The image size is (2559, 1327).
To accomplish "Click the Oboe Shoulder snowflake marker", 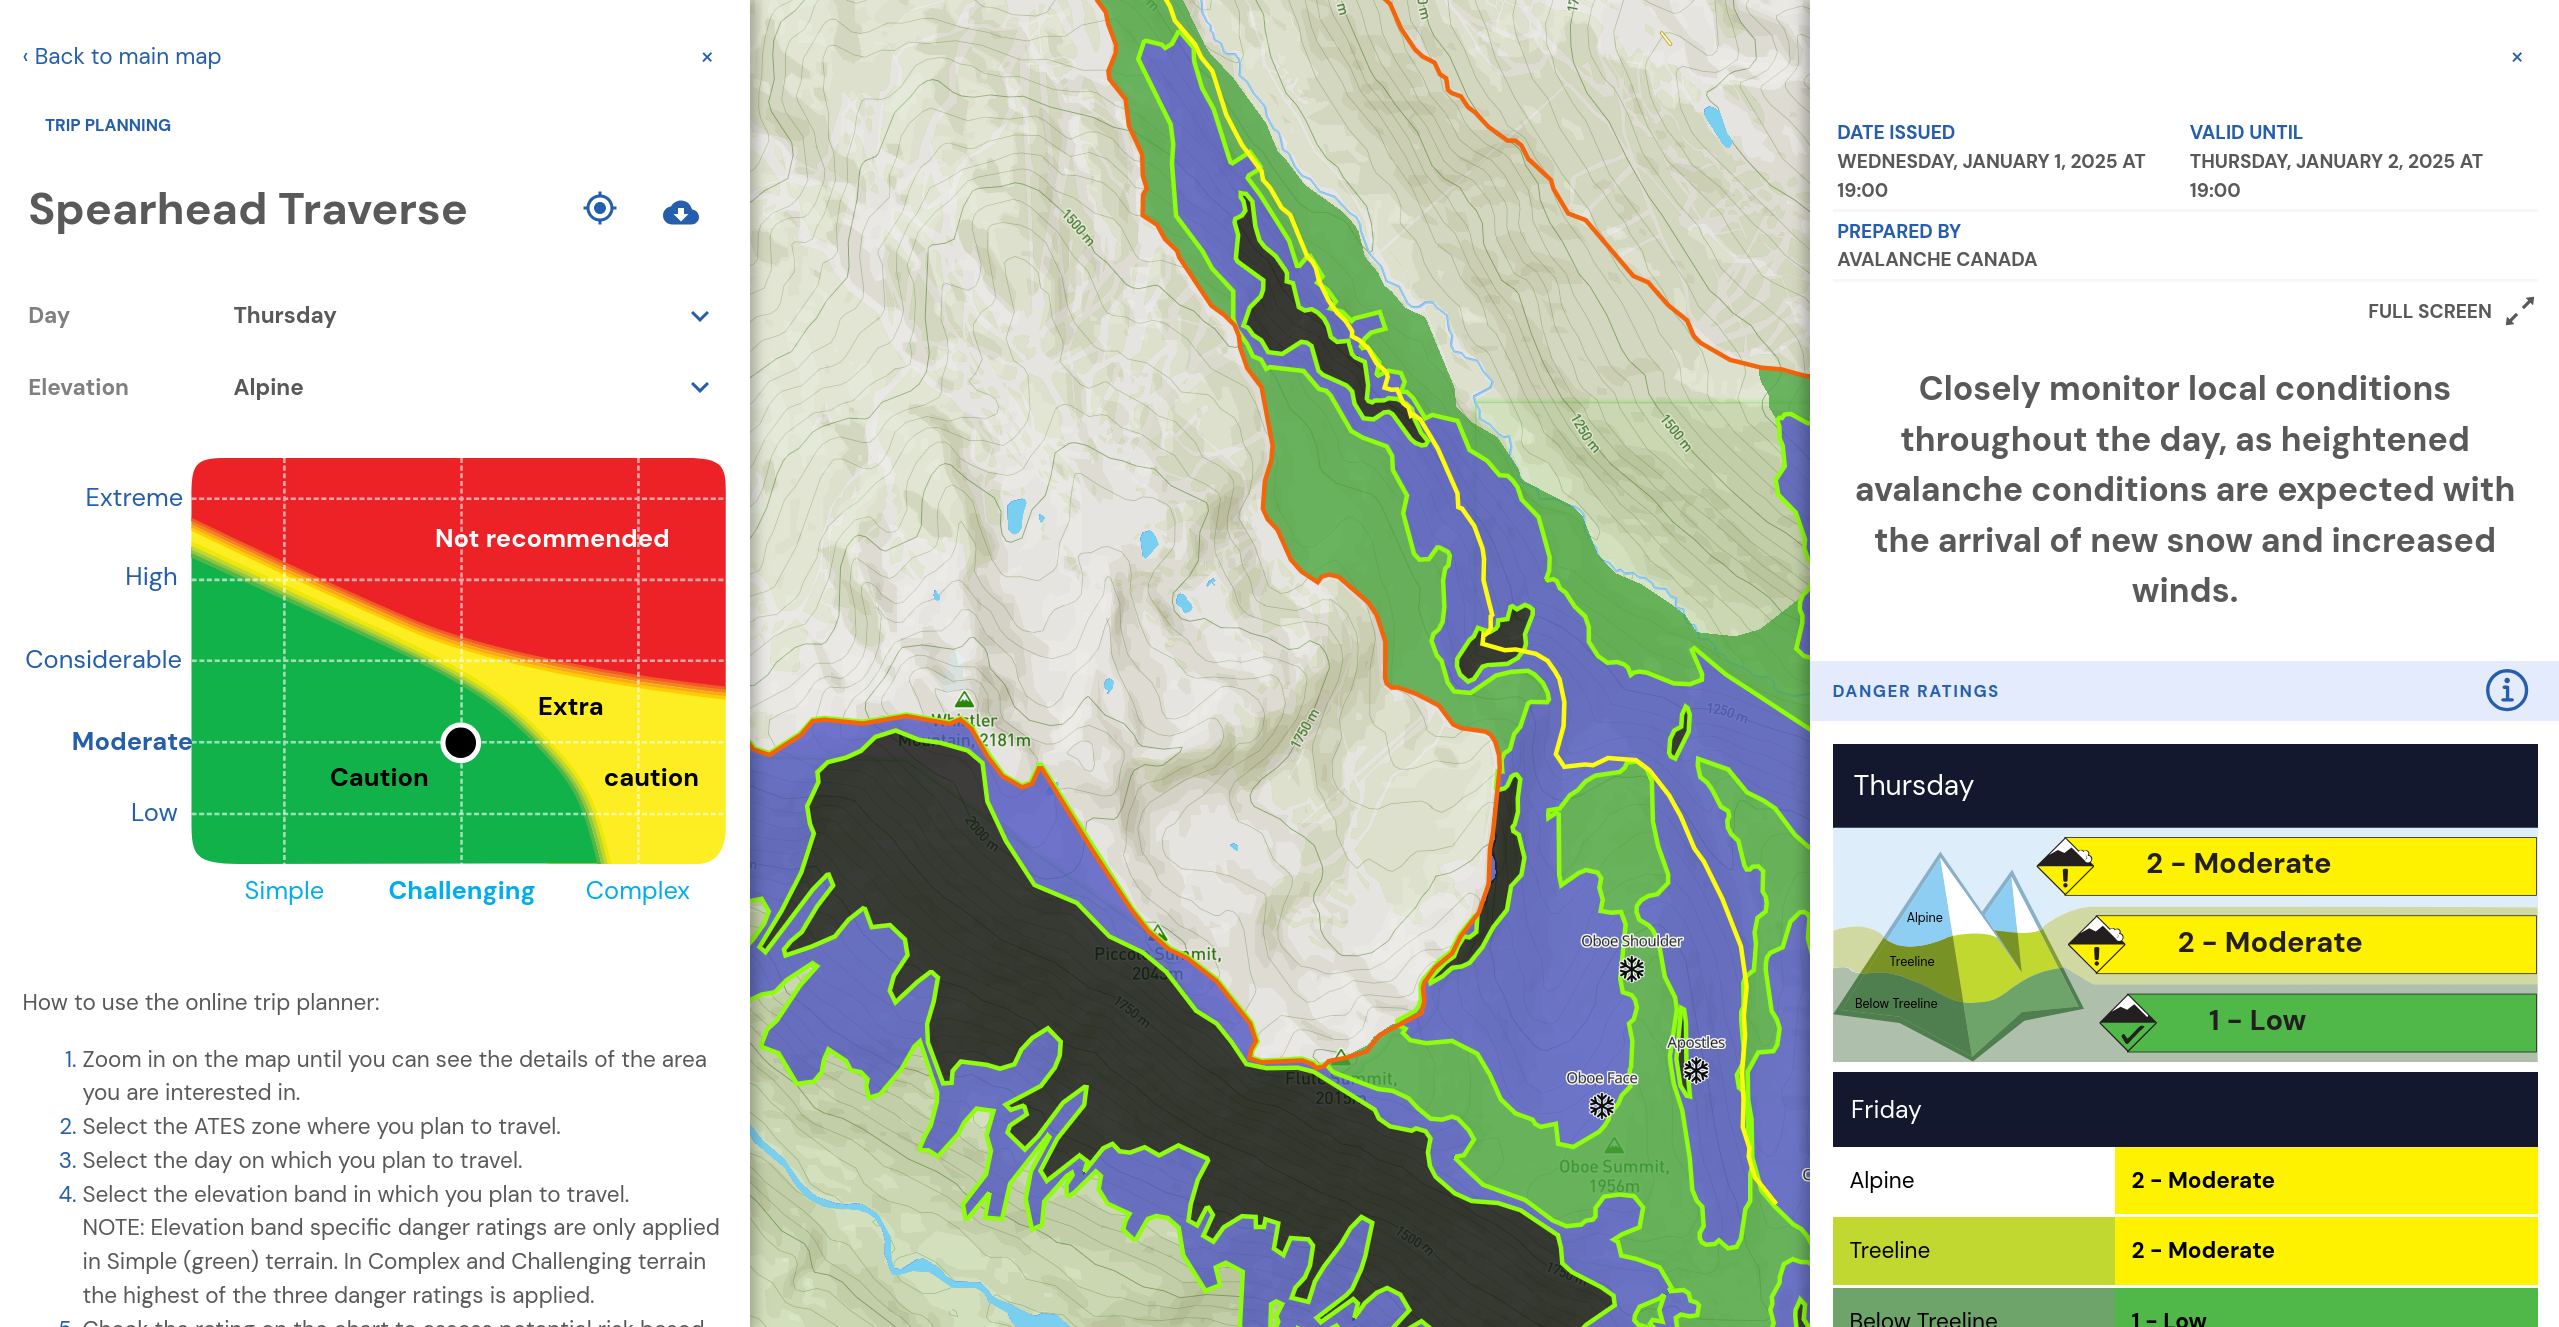I will pos(1632,968).
